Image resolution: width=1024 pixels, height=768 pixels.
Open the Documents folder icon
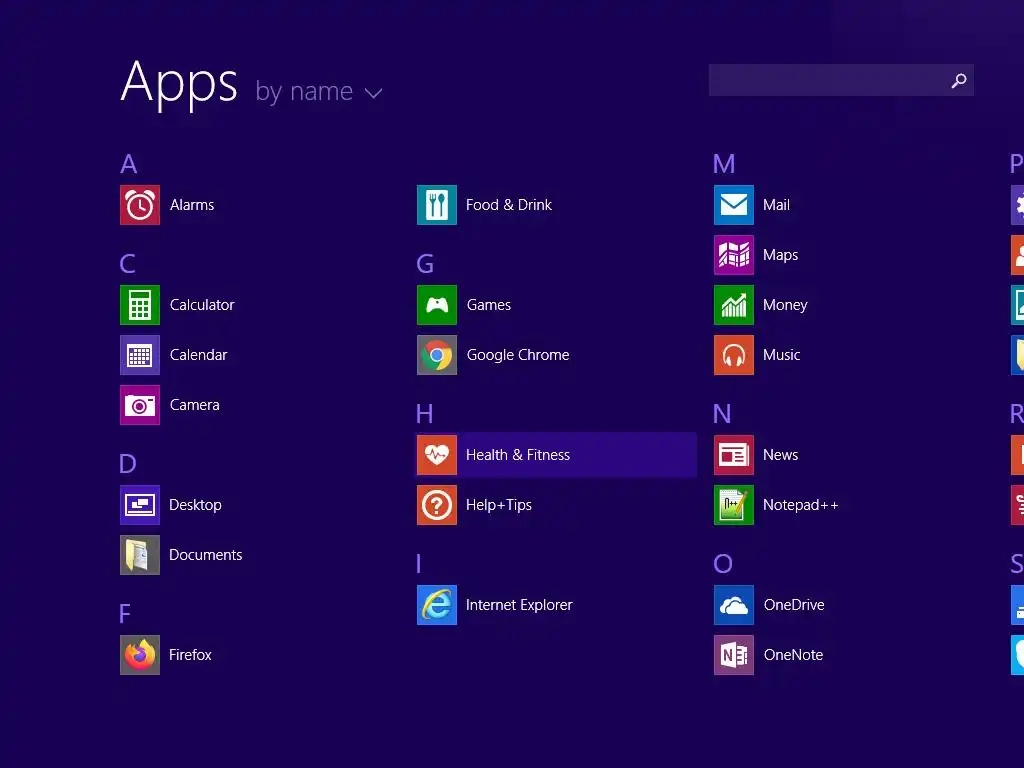point(140,555)
